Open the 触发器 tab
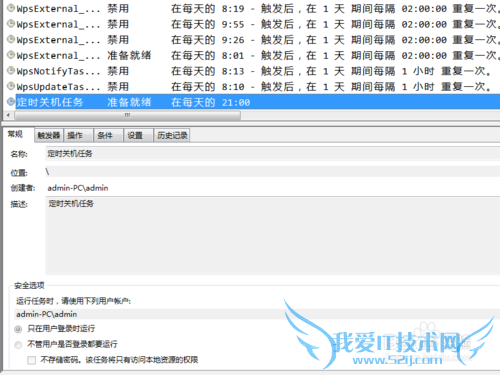 pos(49,135)
